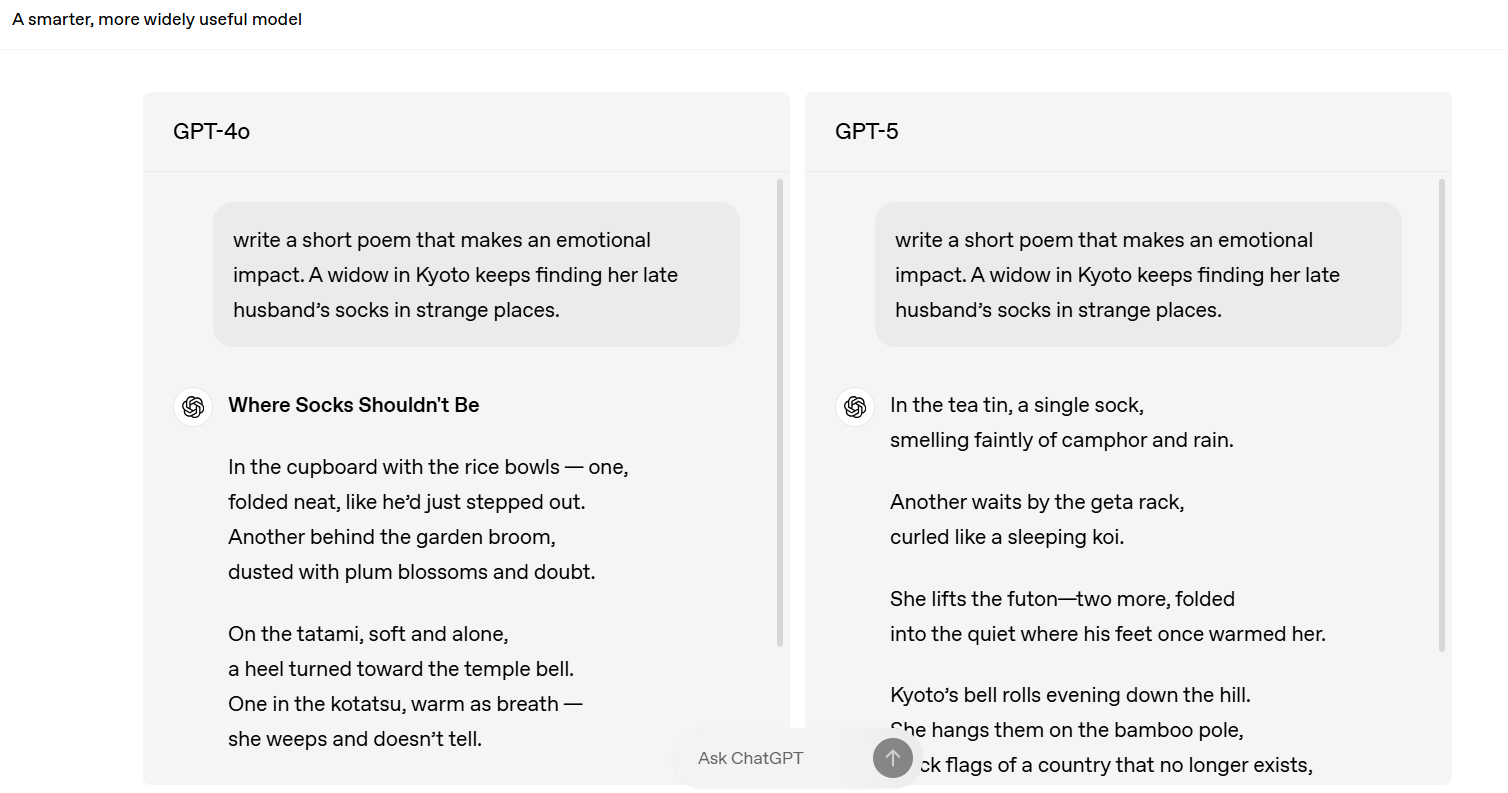The height and width of the screenshot is (793, 1508).
Task: Click the line "On the tatami, soft and alone,"
Action: (368, 634)
